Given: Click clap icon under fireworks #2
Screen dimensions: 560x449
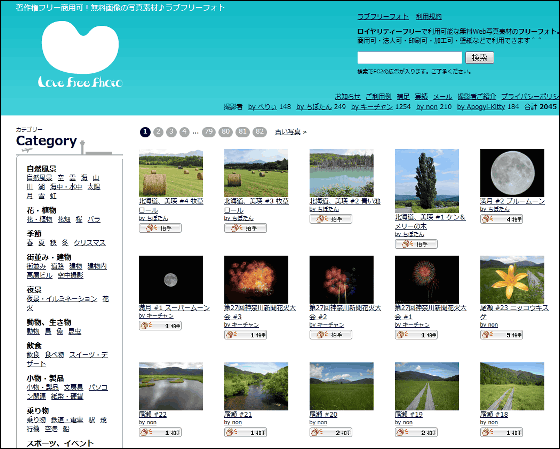Looking at the screenshot, I should click(331, 335).
